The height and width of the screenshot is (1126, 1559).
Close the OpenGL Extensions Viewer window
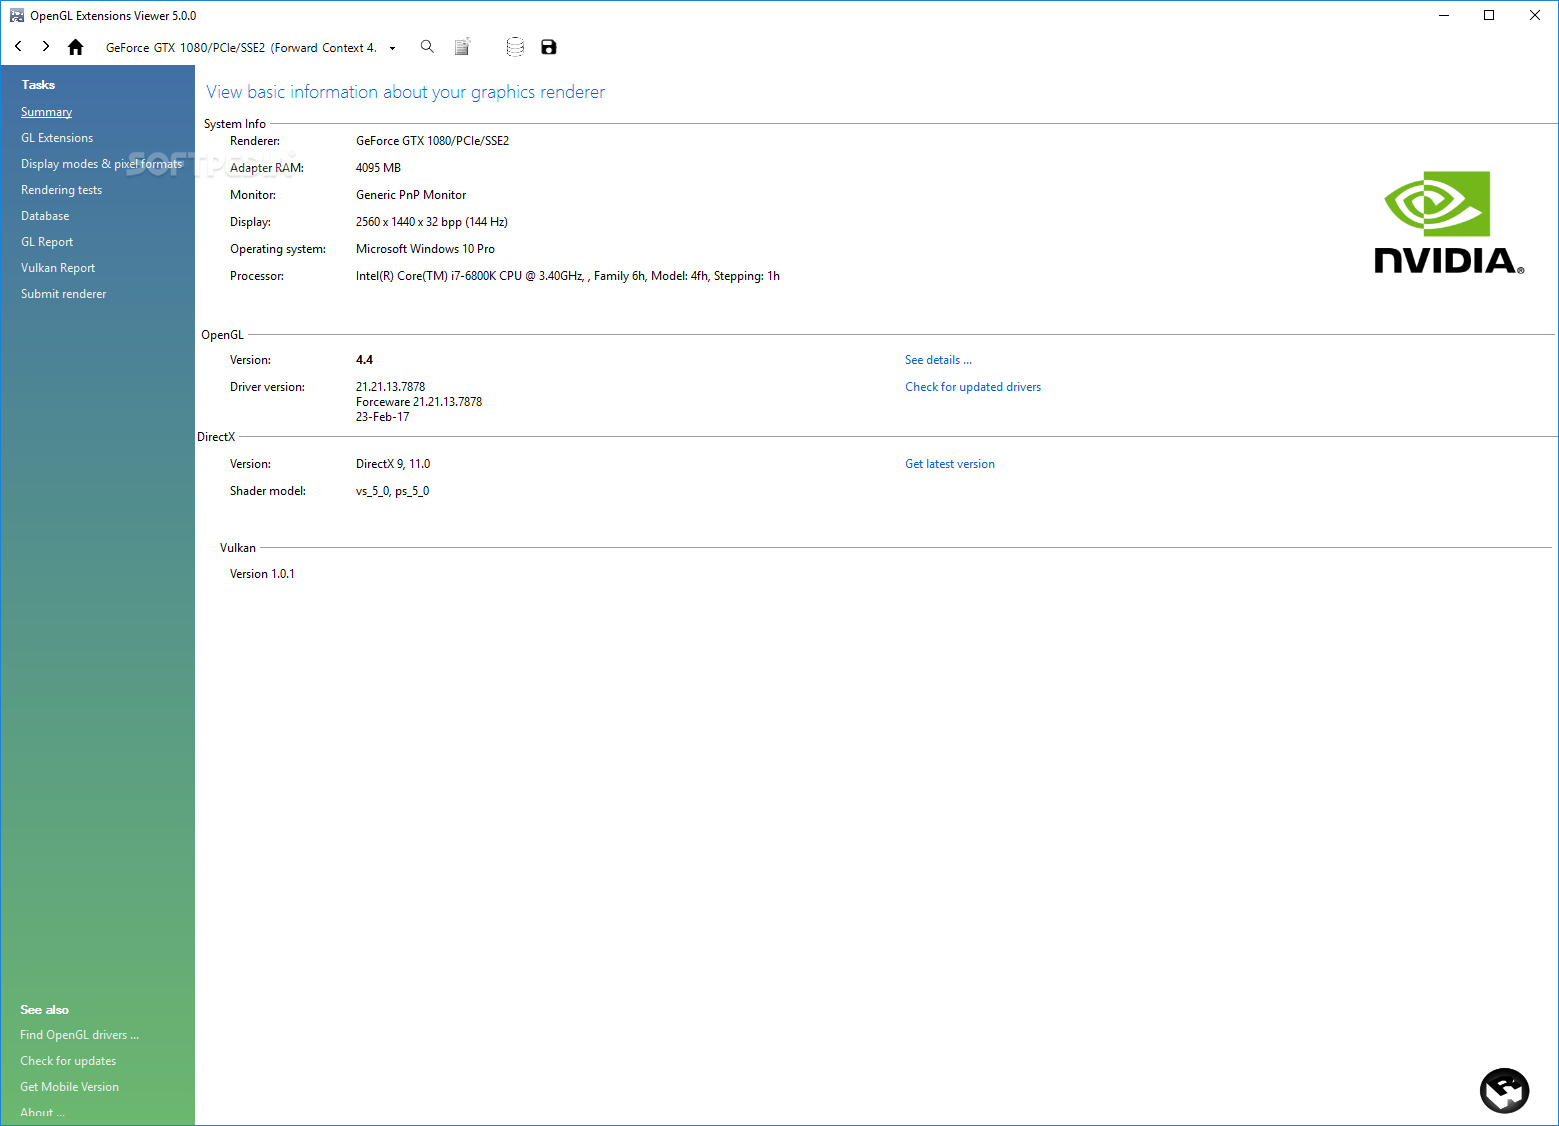(x=1535, y=15)
